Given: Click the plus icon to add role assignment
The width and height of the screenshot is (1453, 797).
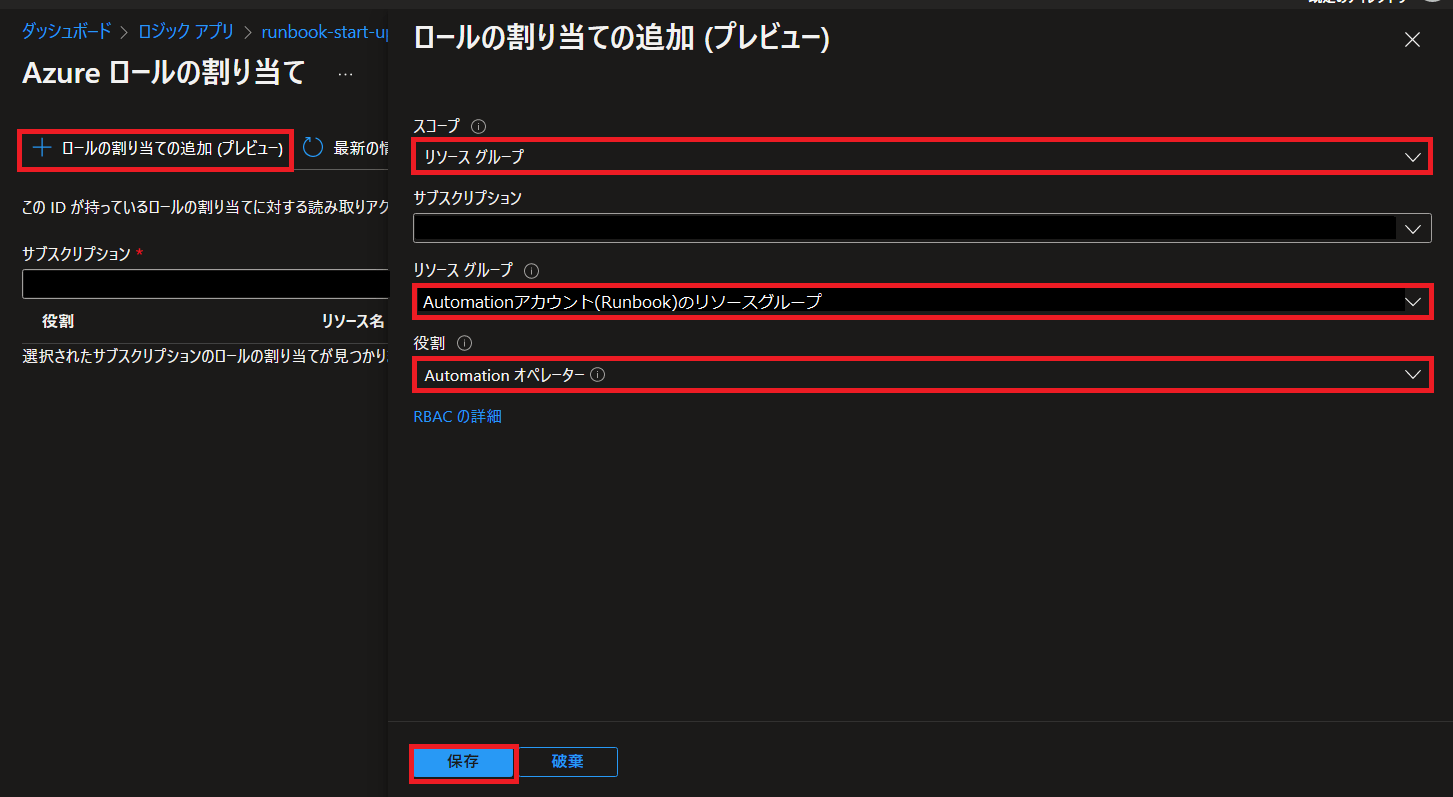Looking at the screenshot, I should [x=42, y=148].
